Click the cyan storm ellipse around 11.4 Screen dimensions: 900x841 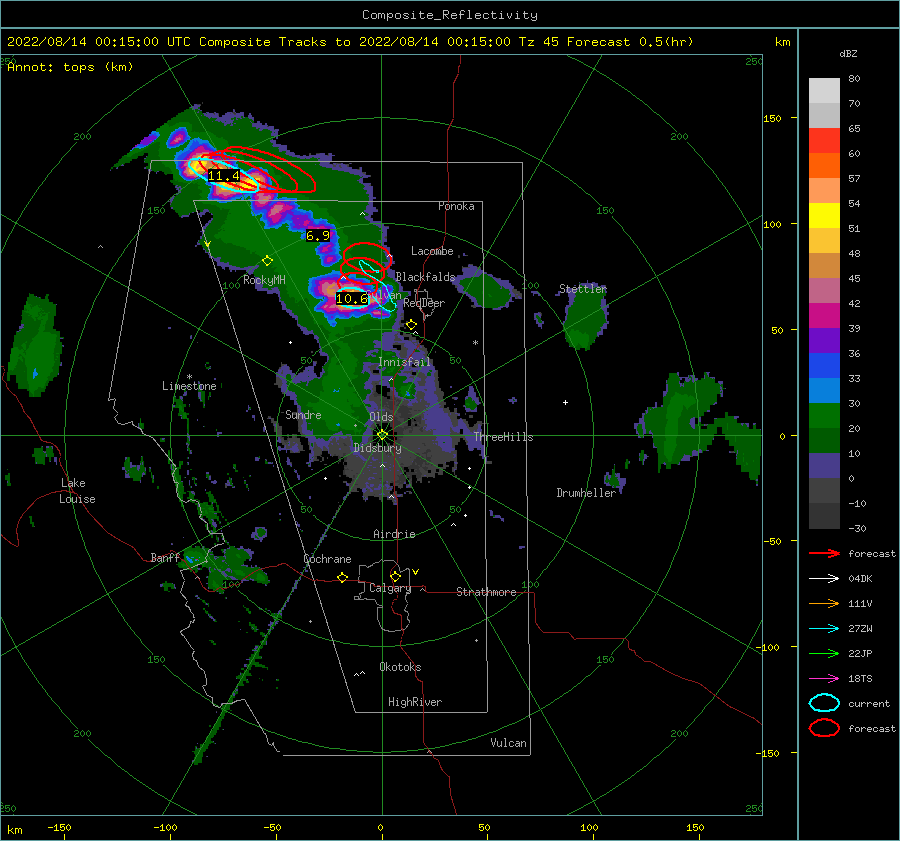(224, 175)
